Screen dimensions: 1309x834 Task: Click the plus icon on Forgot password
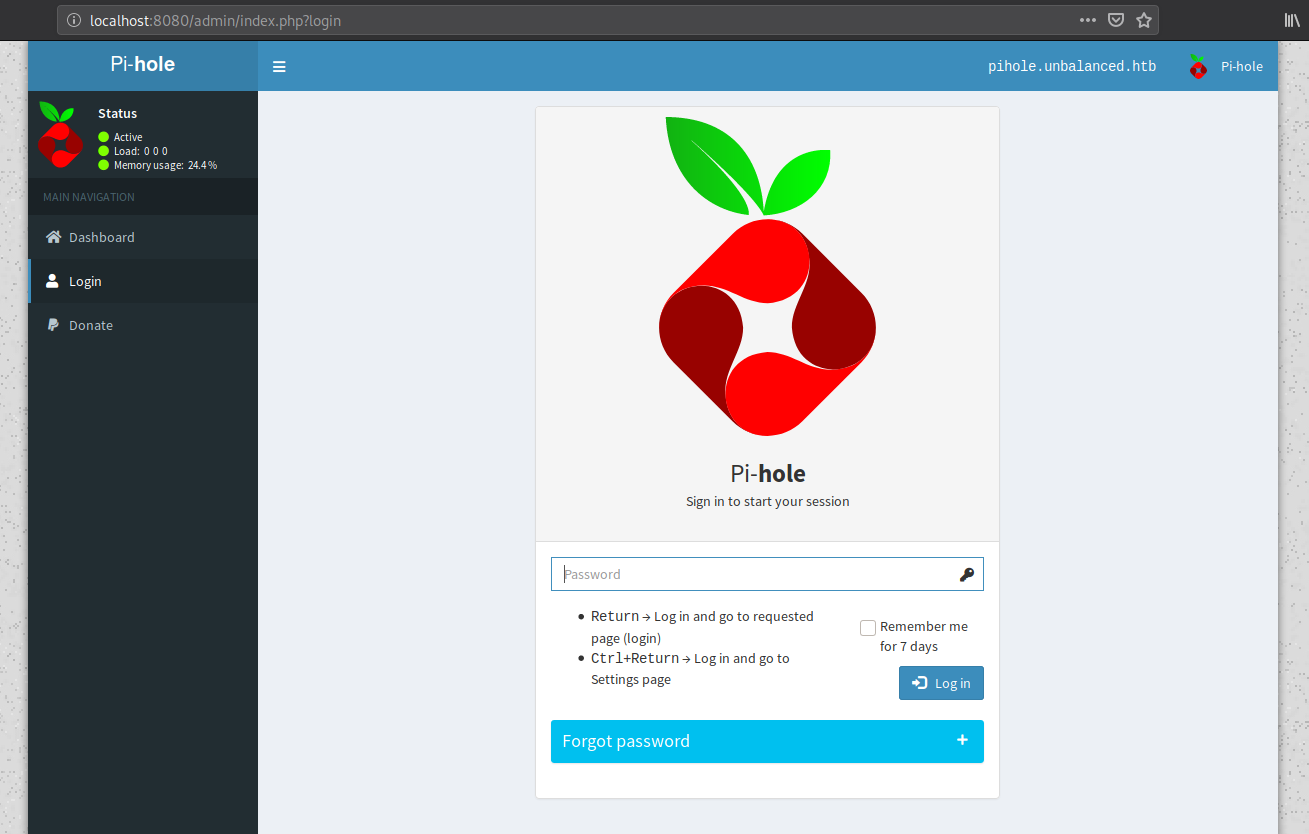click(x=962, y=740)
